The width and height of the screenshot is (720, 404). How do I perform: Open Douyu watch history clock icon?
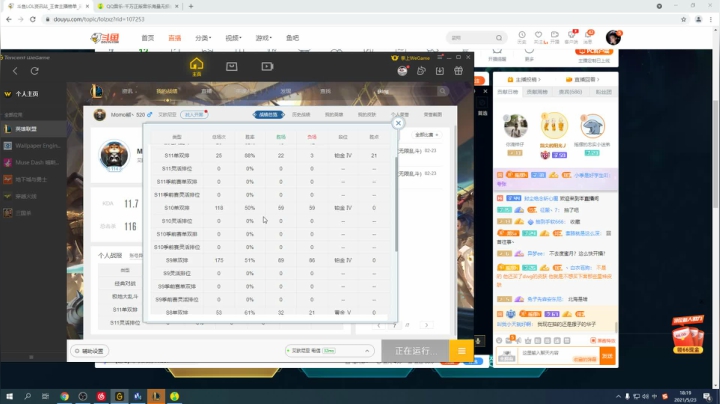click(522, 37)
